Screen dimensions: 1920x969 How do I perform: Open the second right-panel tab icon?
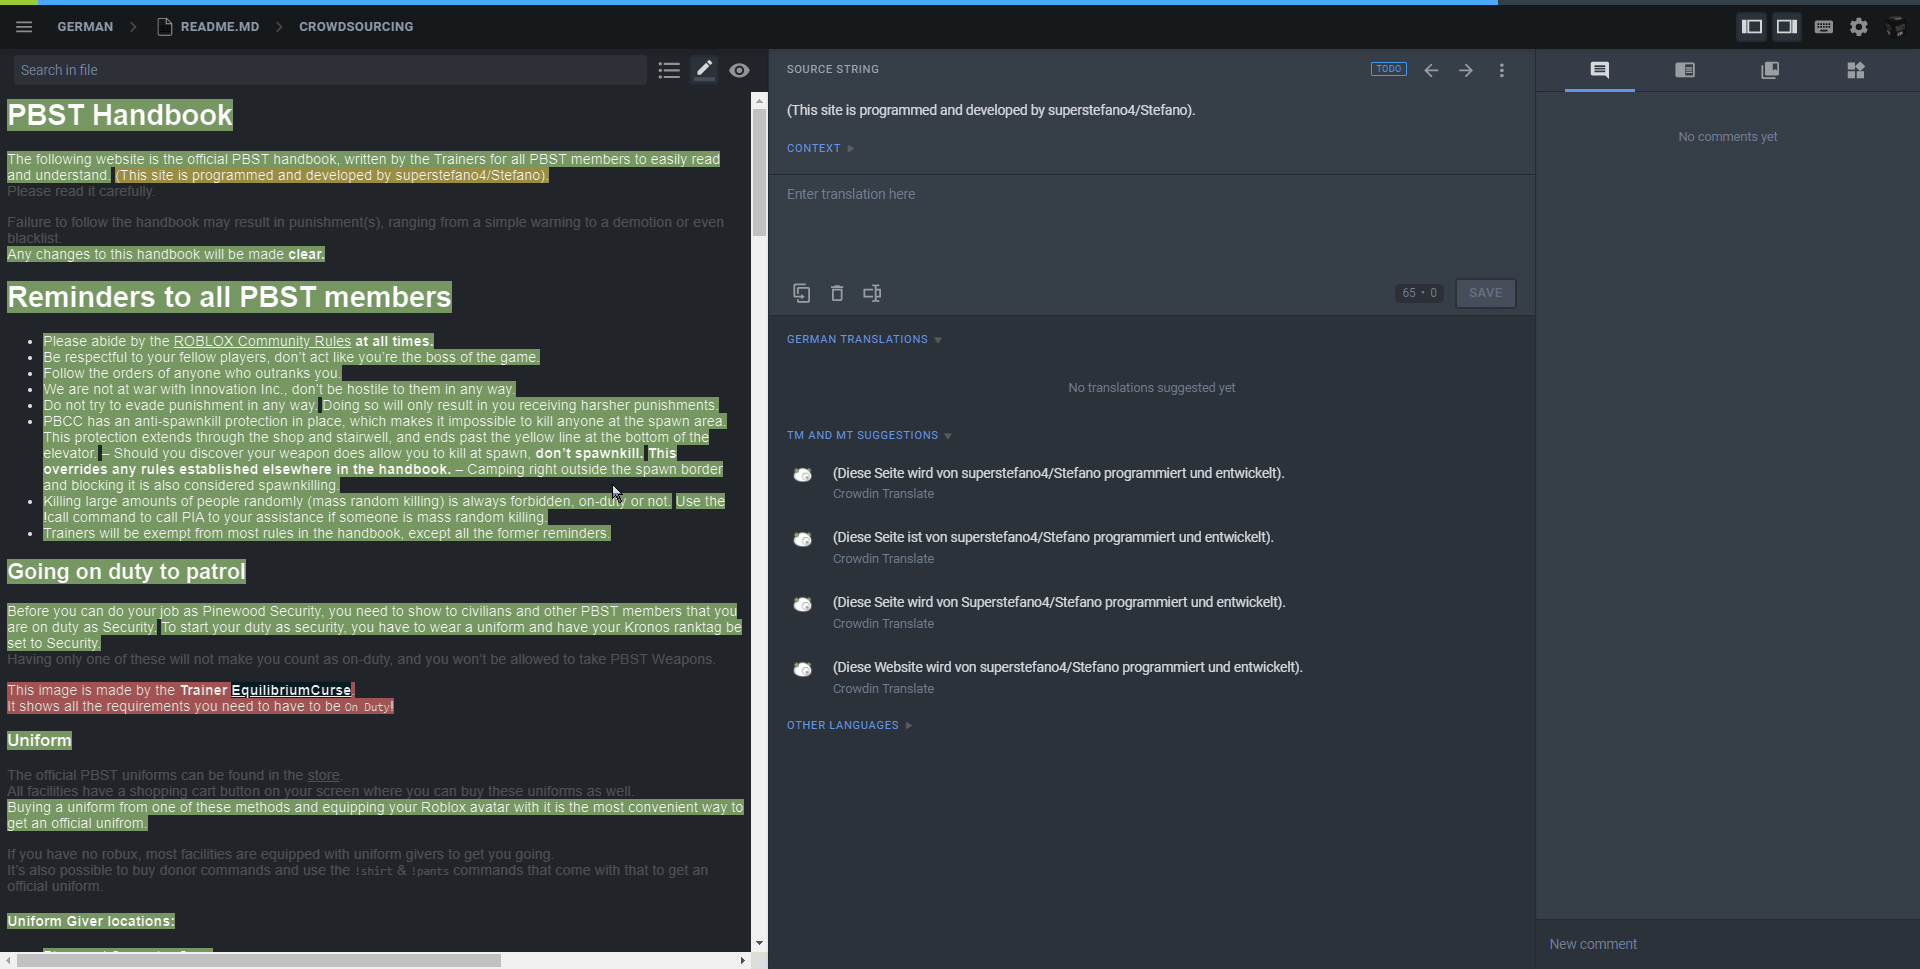pos(1685,70)
